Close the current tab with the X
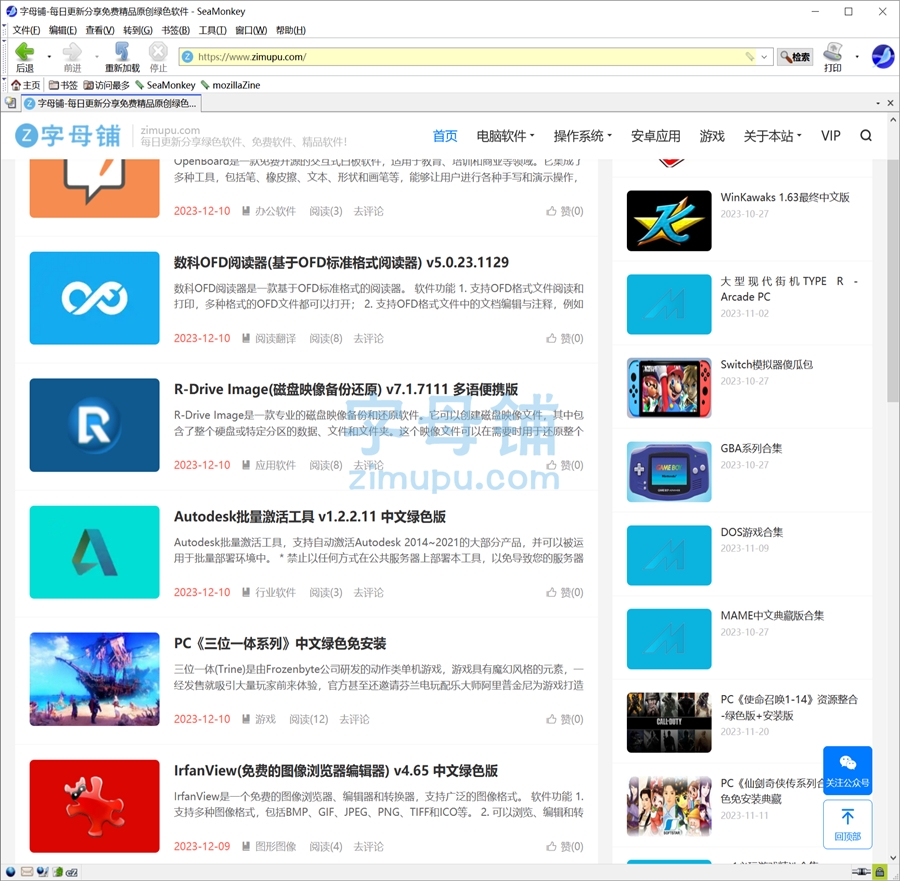900x881 pixels. coord(890,103)
